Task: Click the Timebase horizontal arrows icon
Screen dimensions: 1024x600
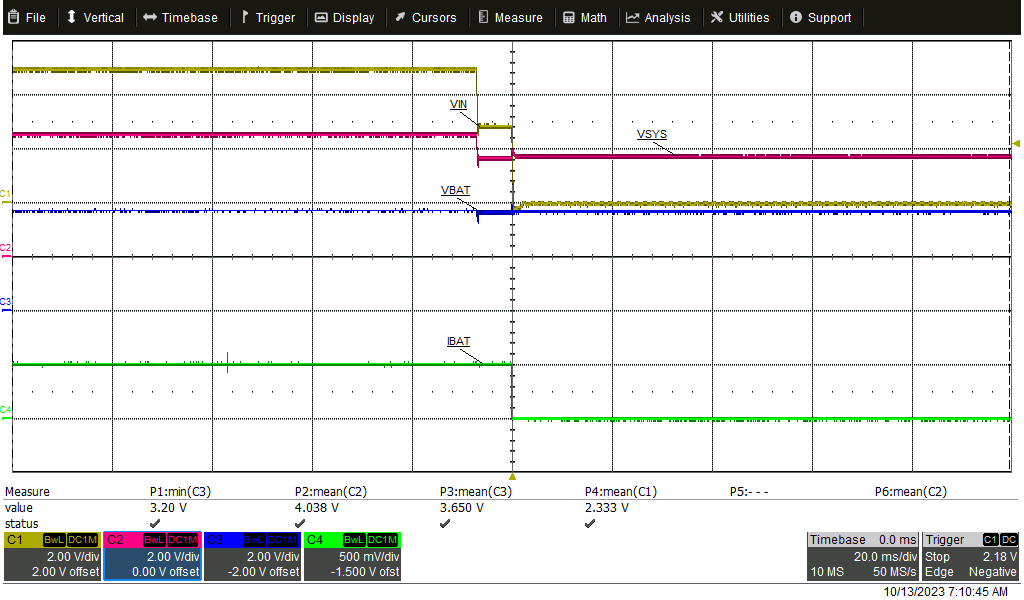Action: (150, 16)
